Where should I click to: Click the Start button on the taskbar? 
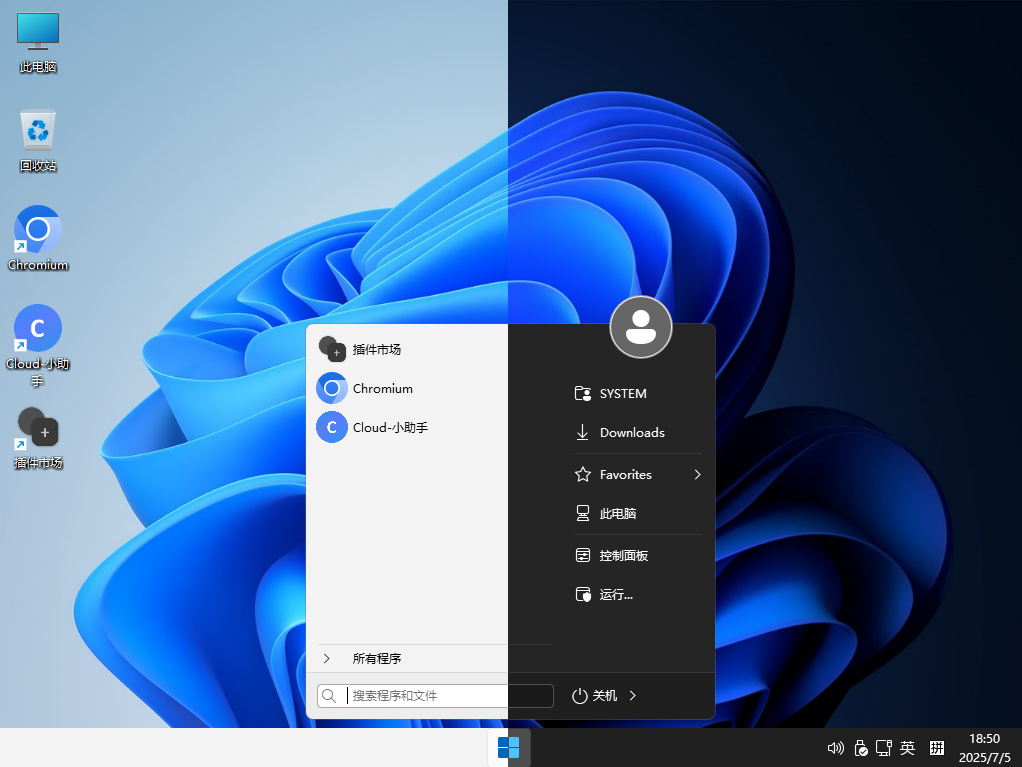point(508,747)
